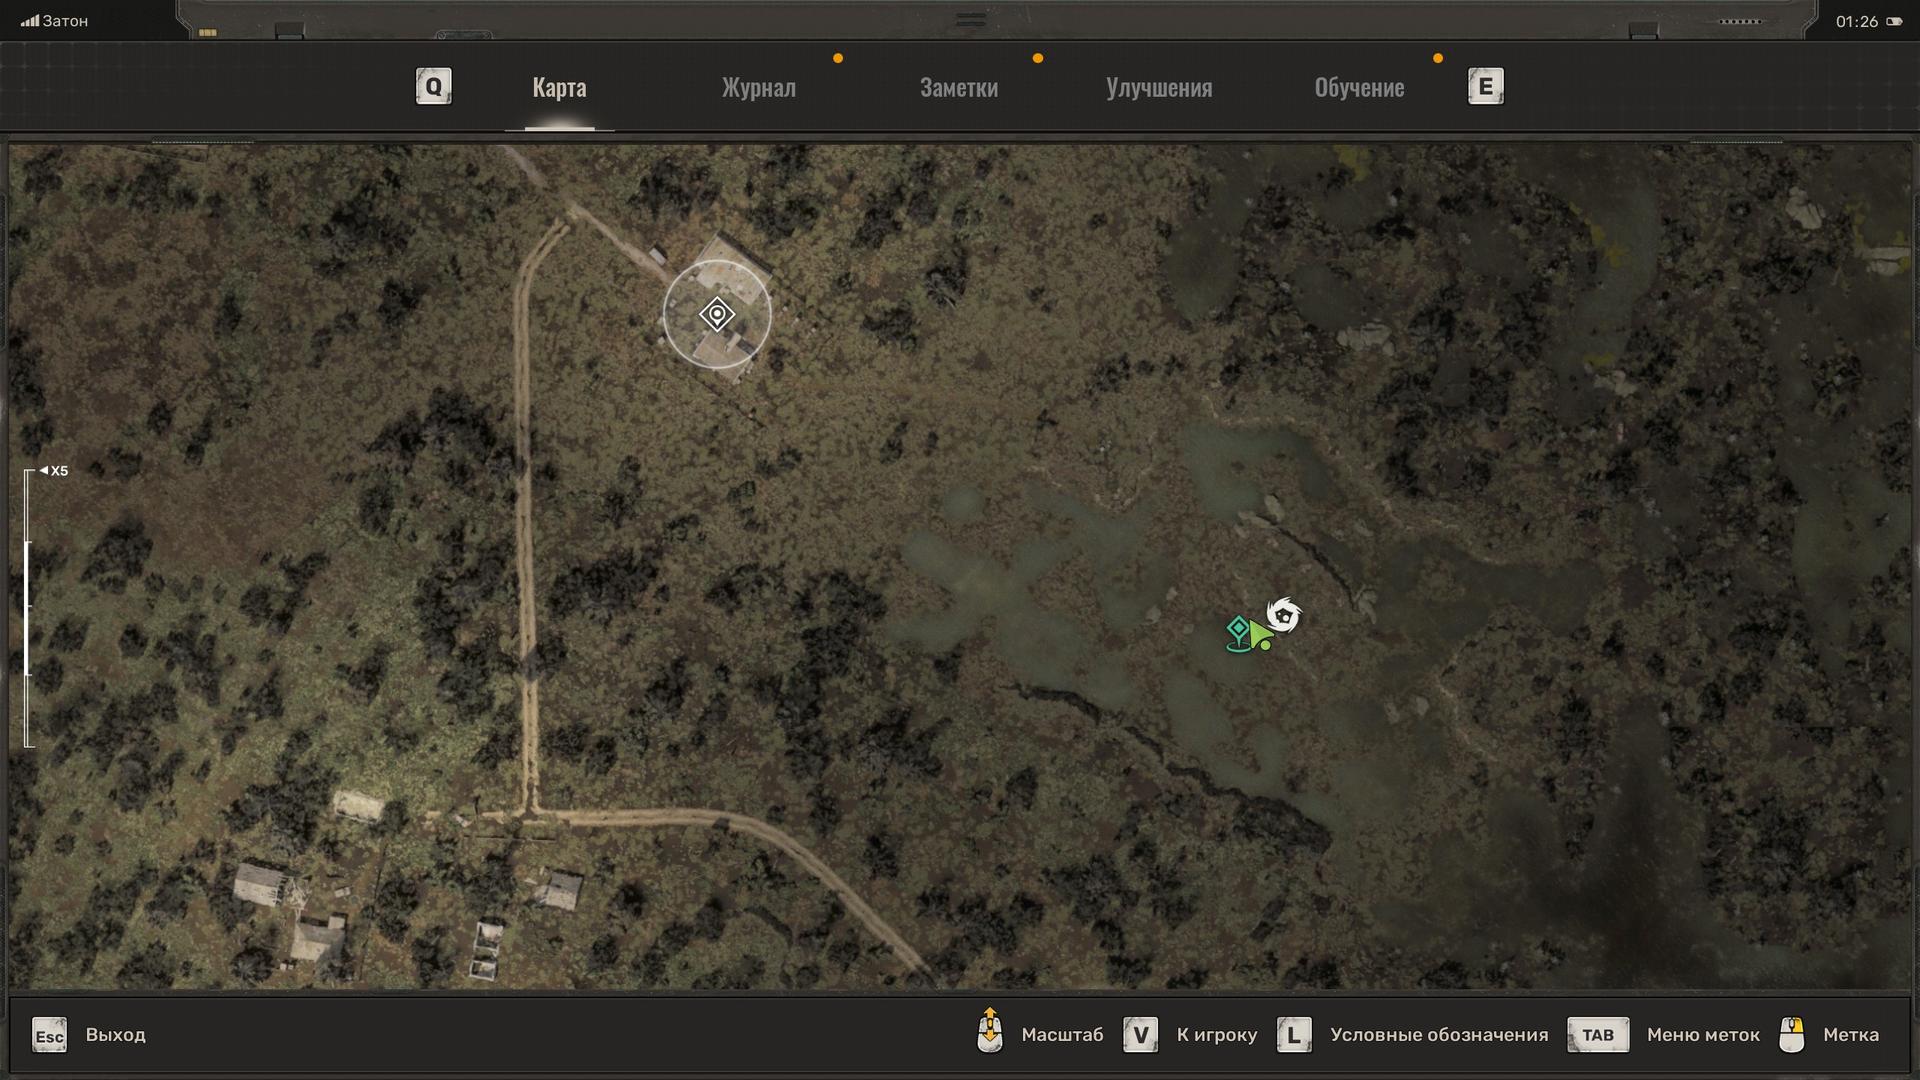Click the Esc key icon
Image resolution: width=1920 pixels, height=1080 pixels.
pos(49,1035)
